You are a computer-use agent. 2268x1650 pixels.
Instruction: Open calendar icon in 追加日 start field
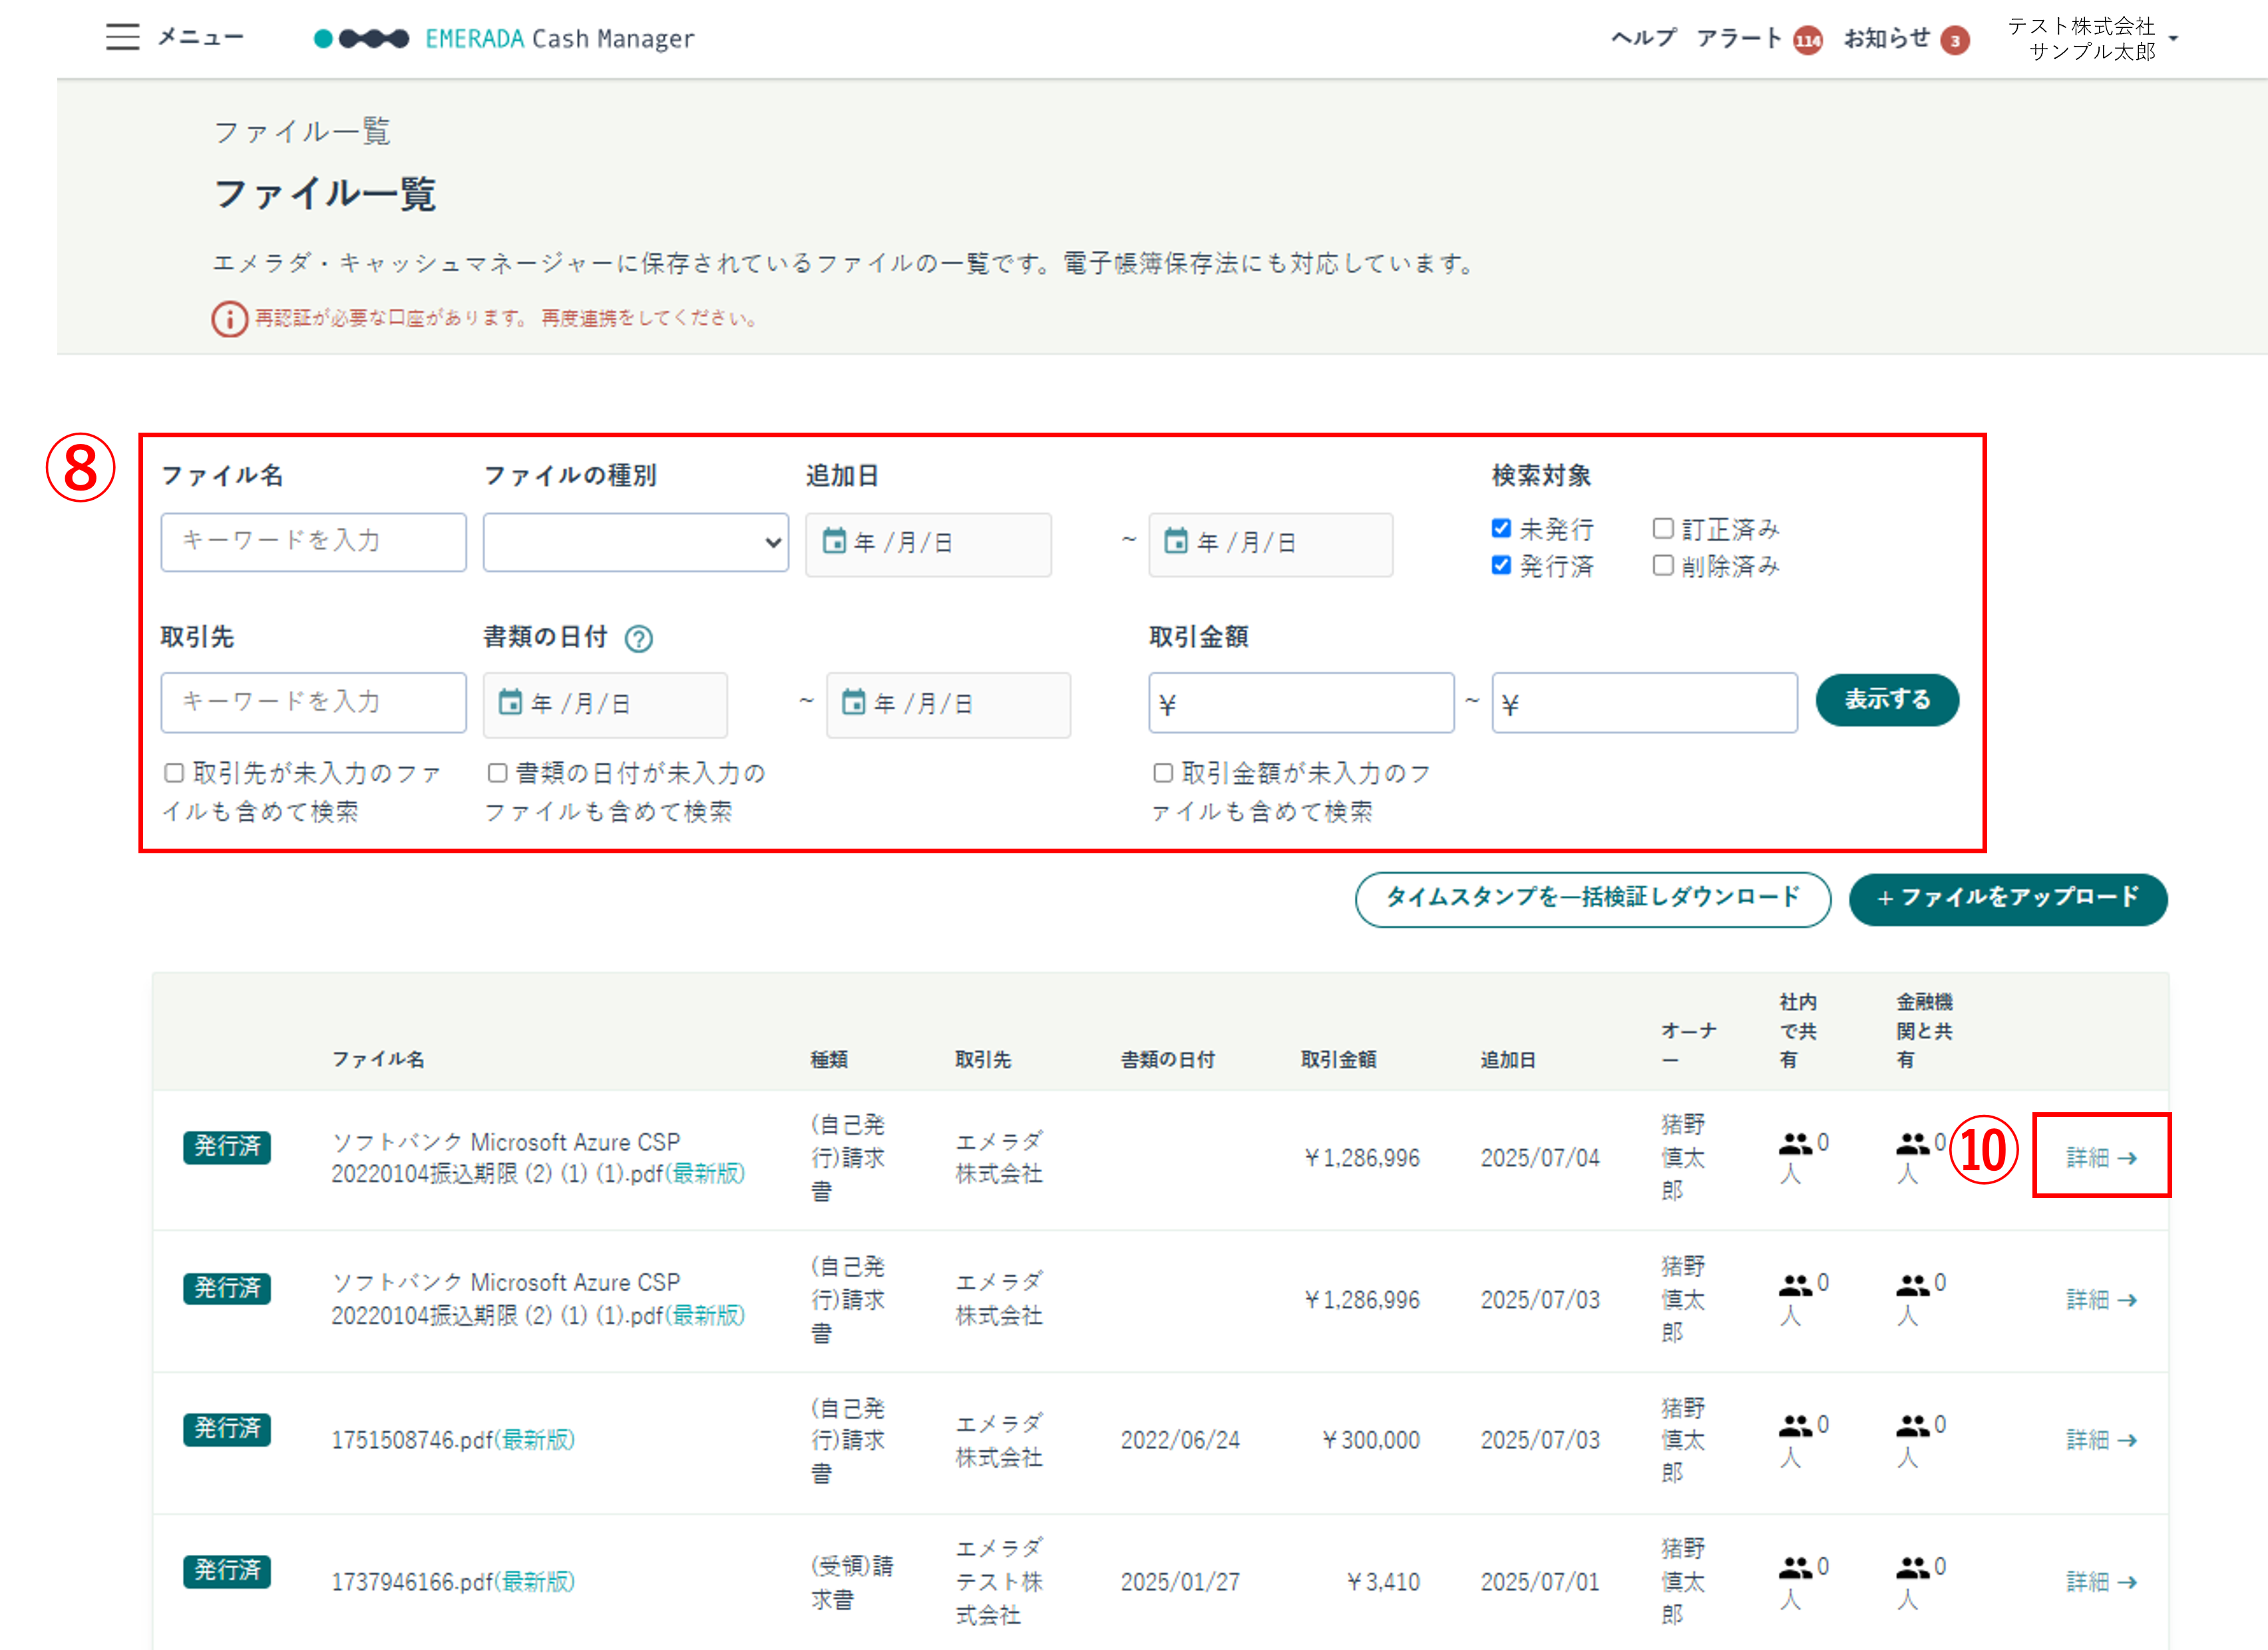pos(834,541)
